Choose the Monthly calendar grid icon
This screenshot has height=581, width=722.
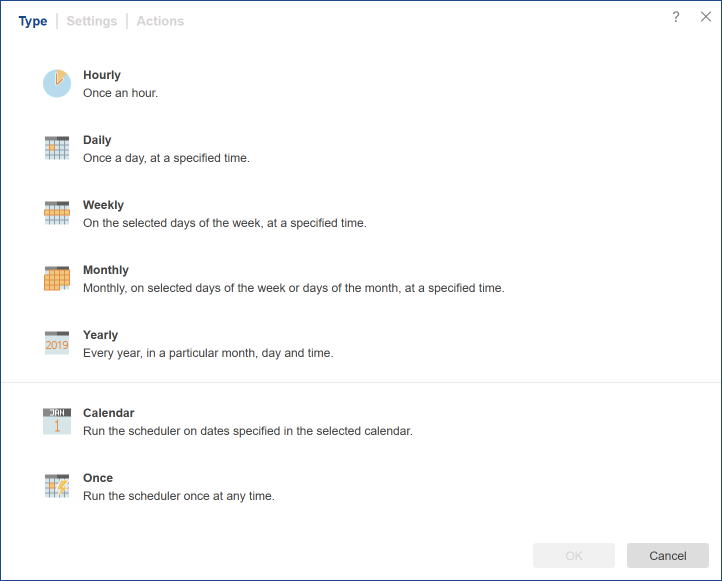pos(57,278)
